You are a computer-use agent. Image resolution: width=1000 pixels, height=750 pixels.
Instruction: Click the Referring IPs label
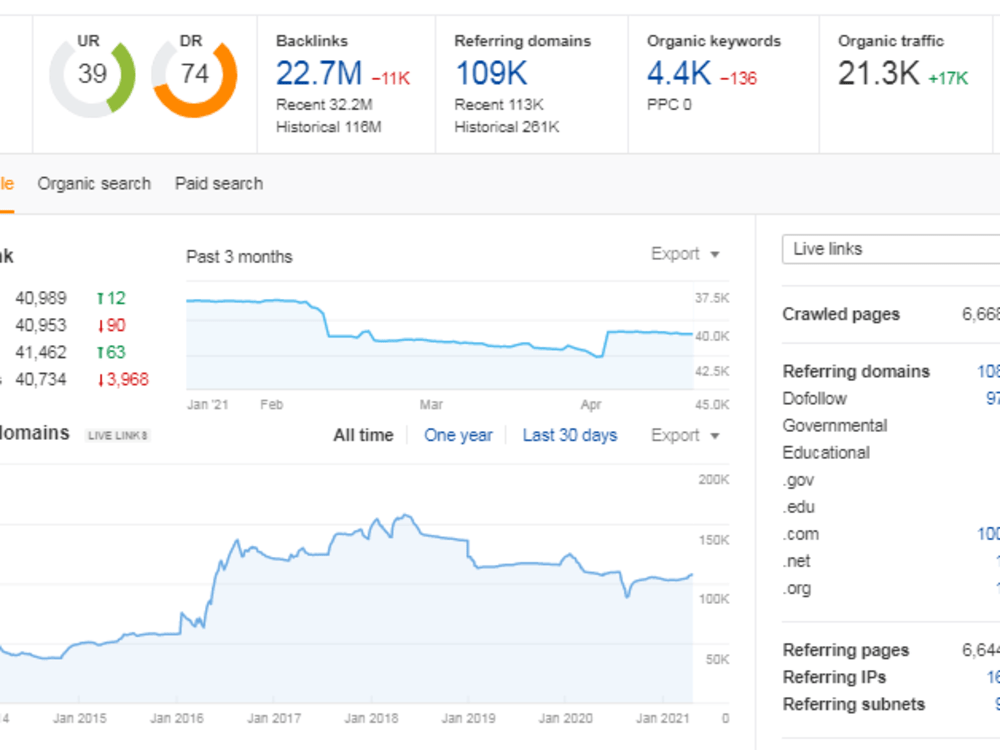click(x=834, y=677)
